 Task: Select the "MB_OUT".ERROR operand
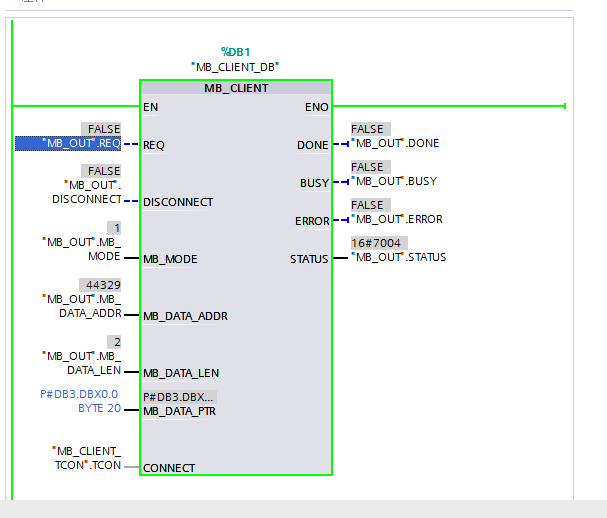(397, 219)
